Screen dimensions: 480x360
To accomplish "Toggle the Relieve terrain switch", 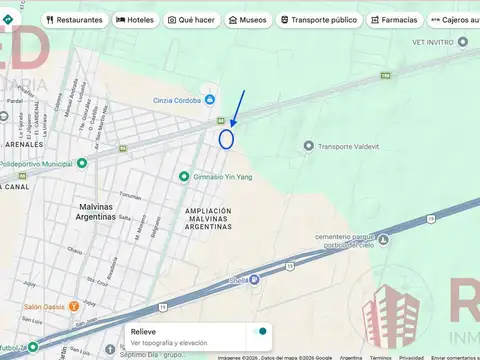I will tap(260, 331).
